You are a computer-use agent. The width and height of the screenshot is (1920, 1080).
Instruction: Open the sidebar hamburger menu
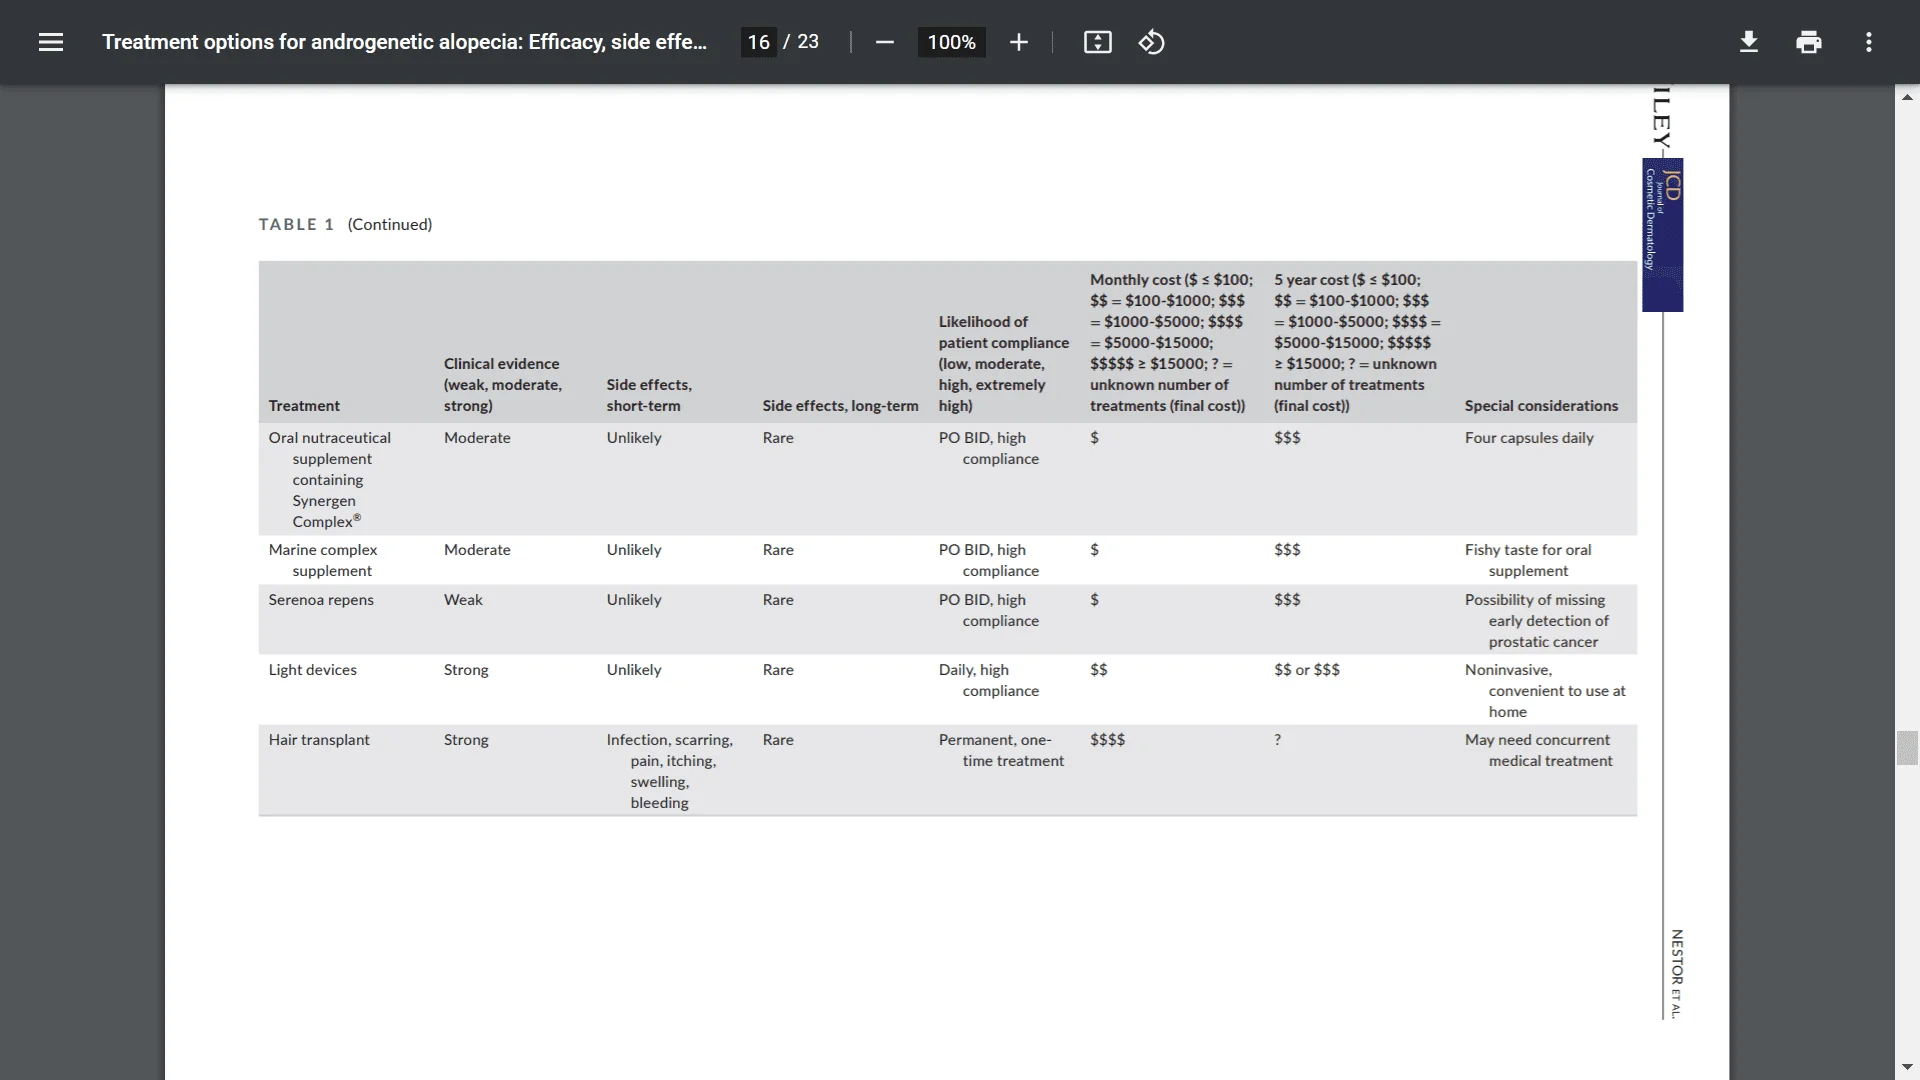pos(51,42)
